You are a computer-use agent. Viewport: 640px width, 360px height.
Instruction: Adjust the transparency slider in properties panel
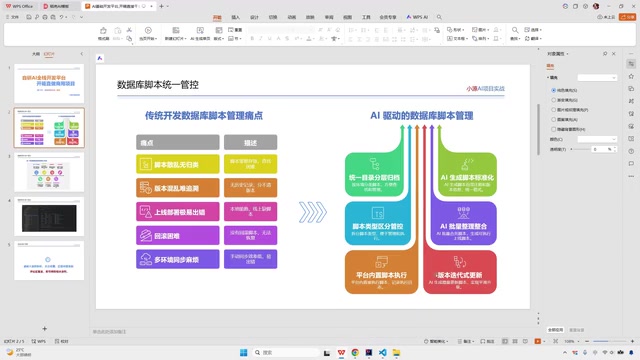point(580,149)
